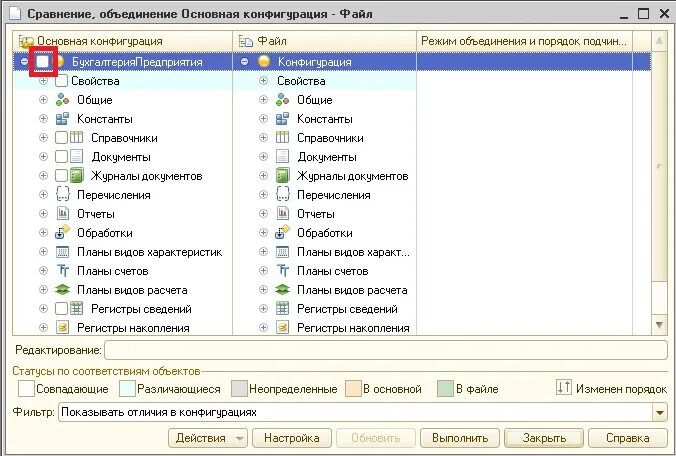Image resolution: width=676 pixels, height=456 pixels.
Task: Click the В основной orange status swatch
Action: 353,389
